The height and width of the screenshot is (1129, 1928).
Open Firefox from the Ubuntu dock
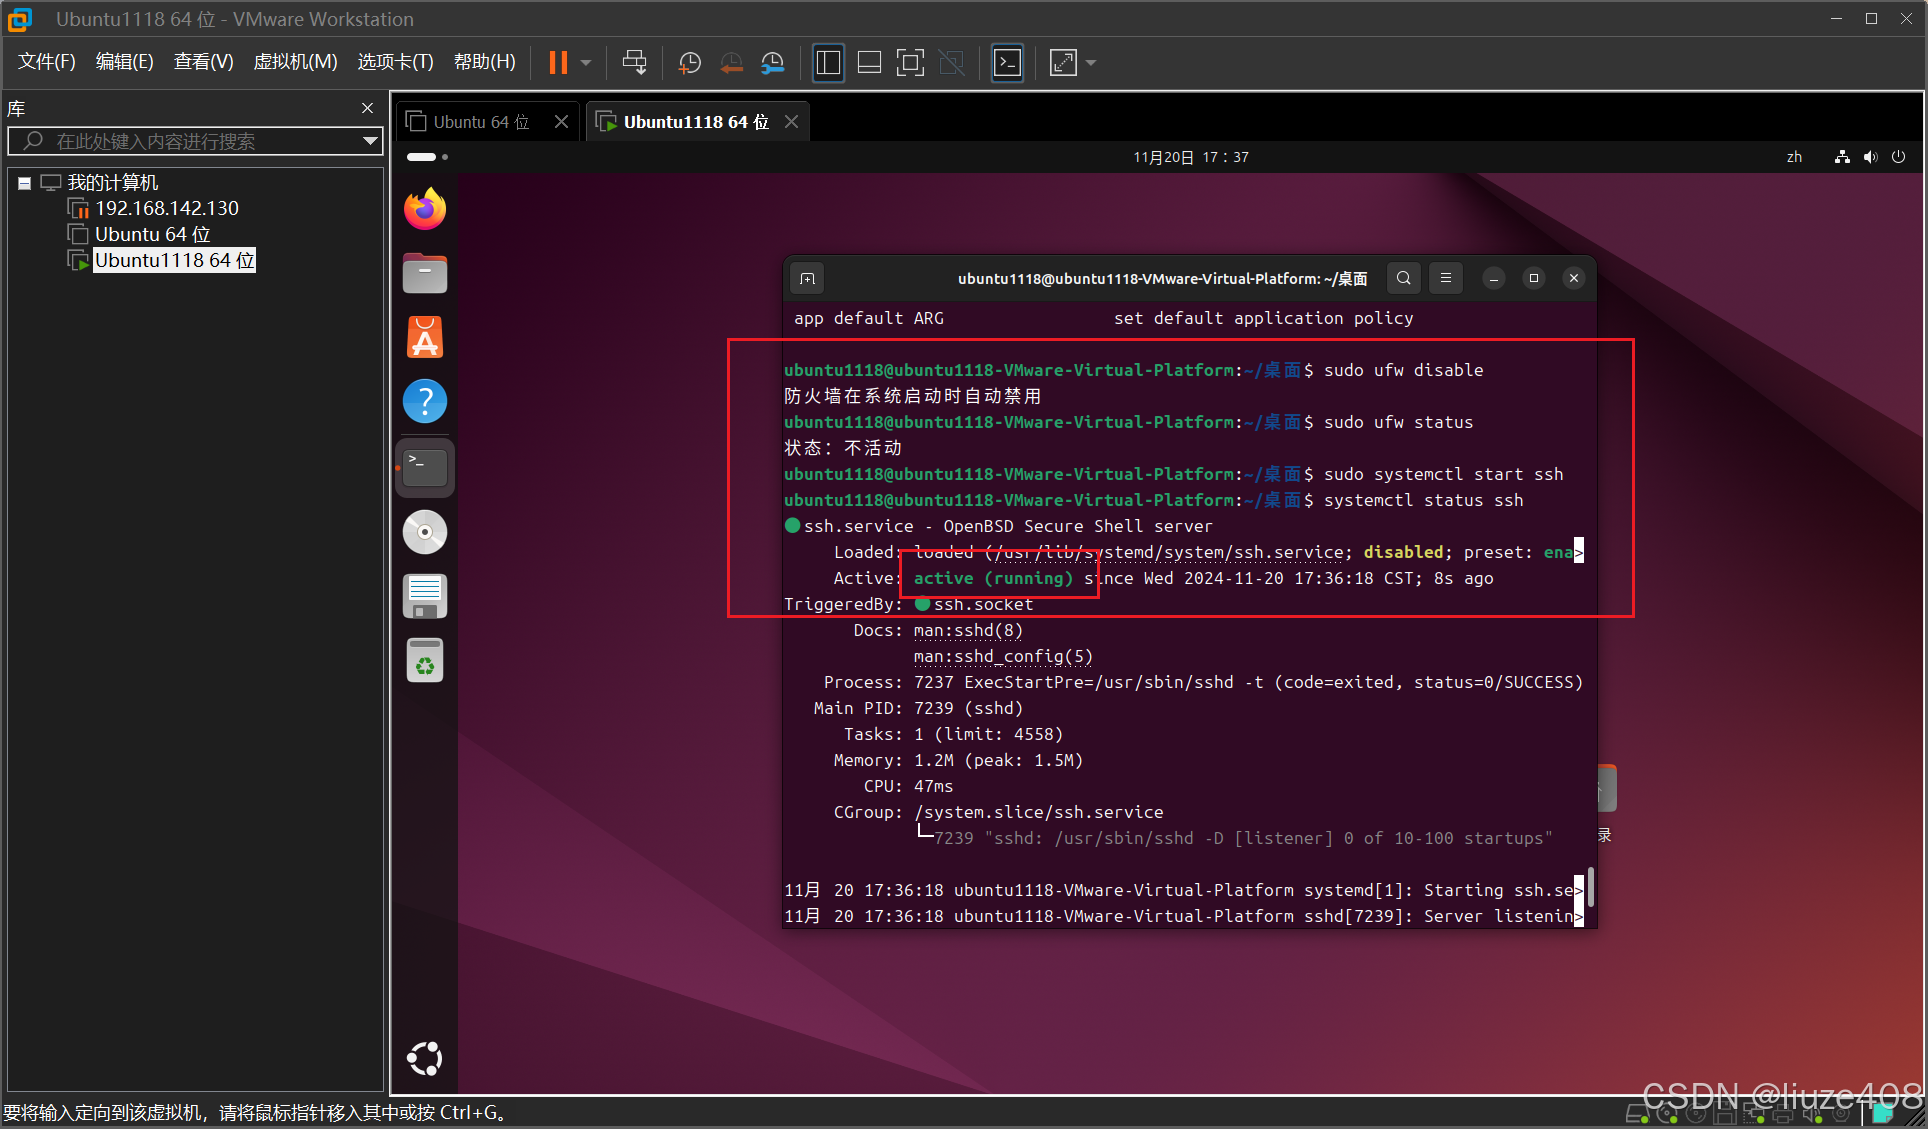pos(425,209)
